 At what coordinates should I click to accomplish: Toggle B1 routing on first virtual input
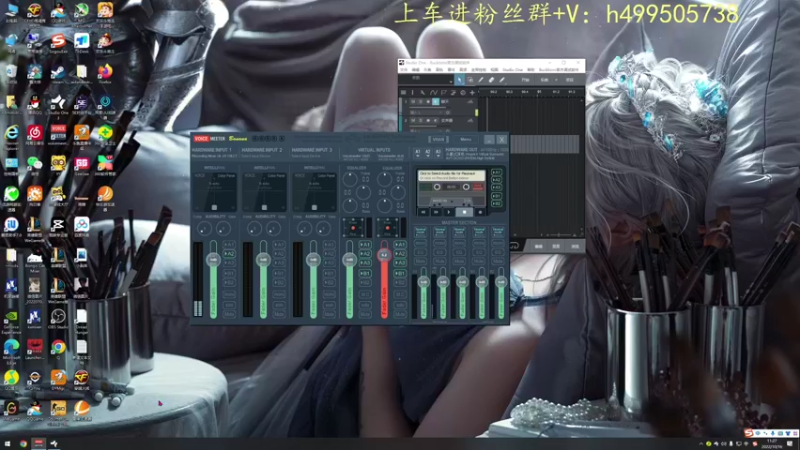(365, 273)
